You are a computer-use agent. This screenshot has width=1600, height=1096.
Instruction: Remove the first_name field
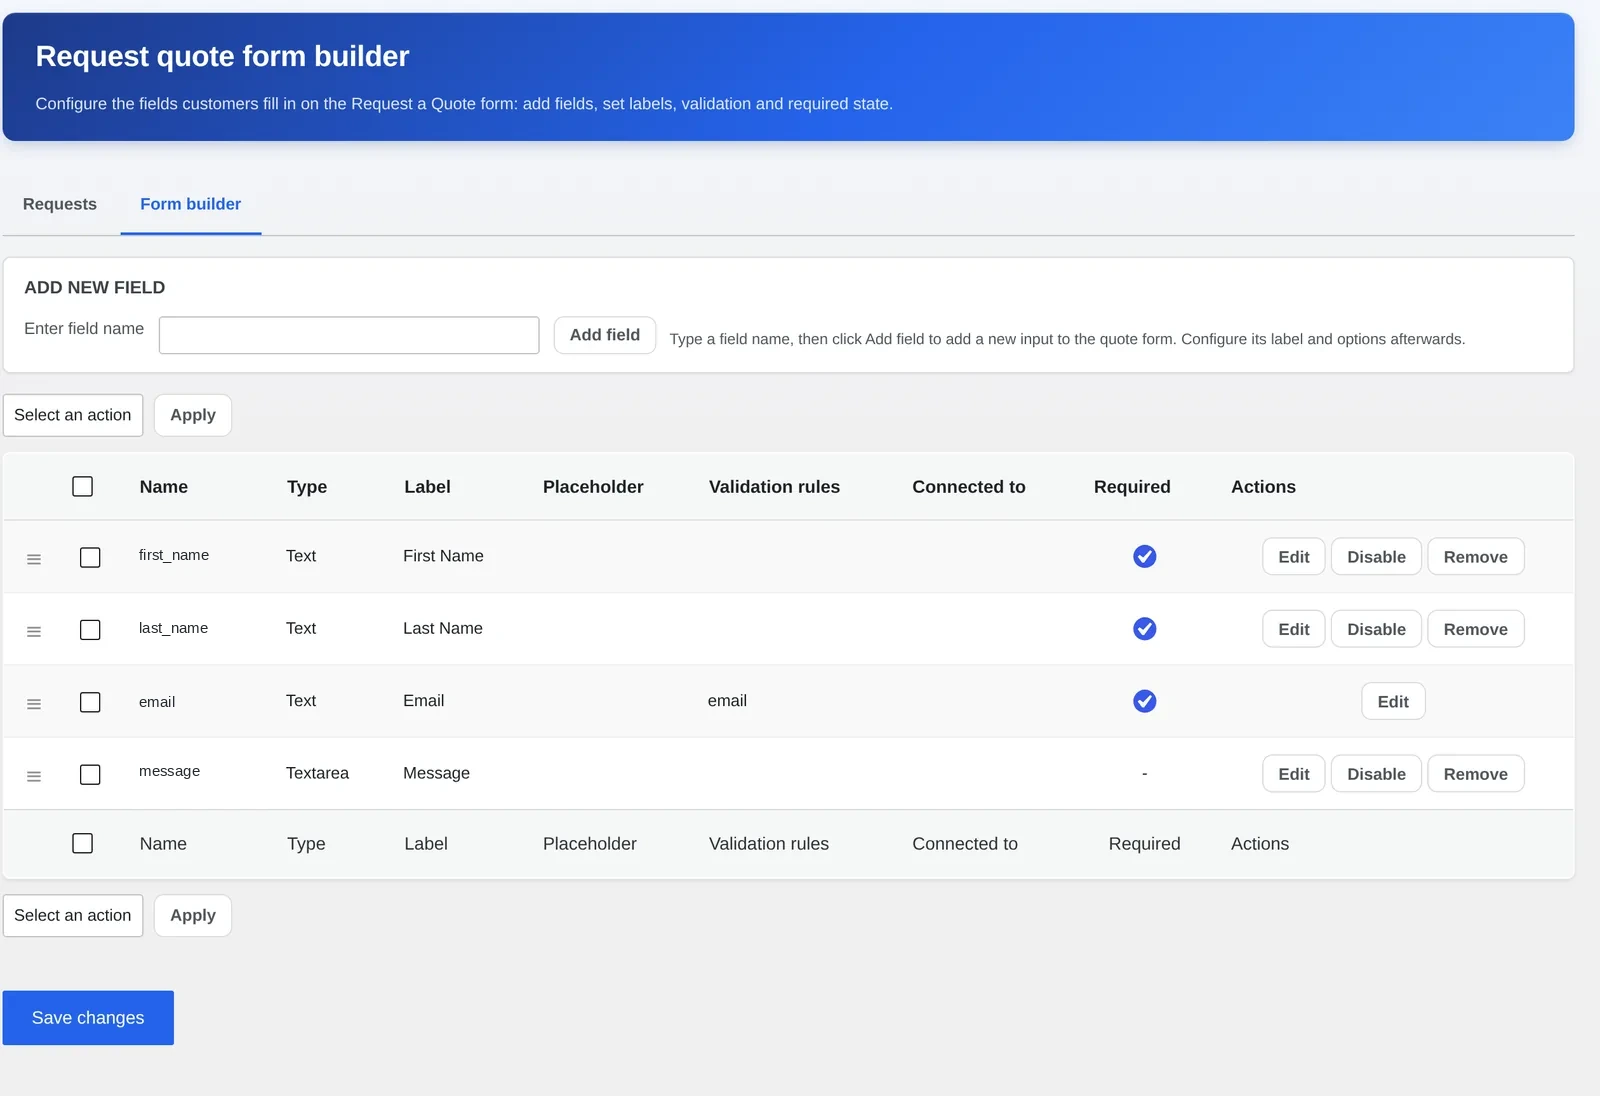1476,556
